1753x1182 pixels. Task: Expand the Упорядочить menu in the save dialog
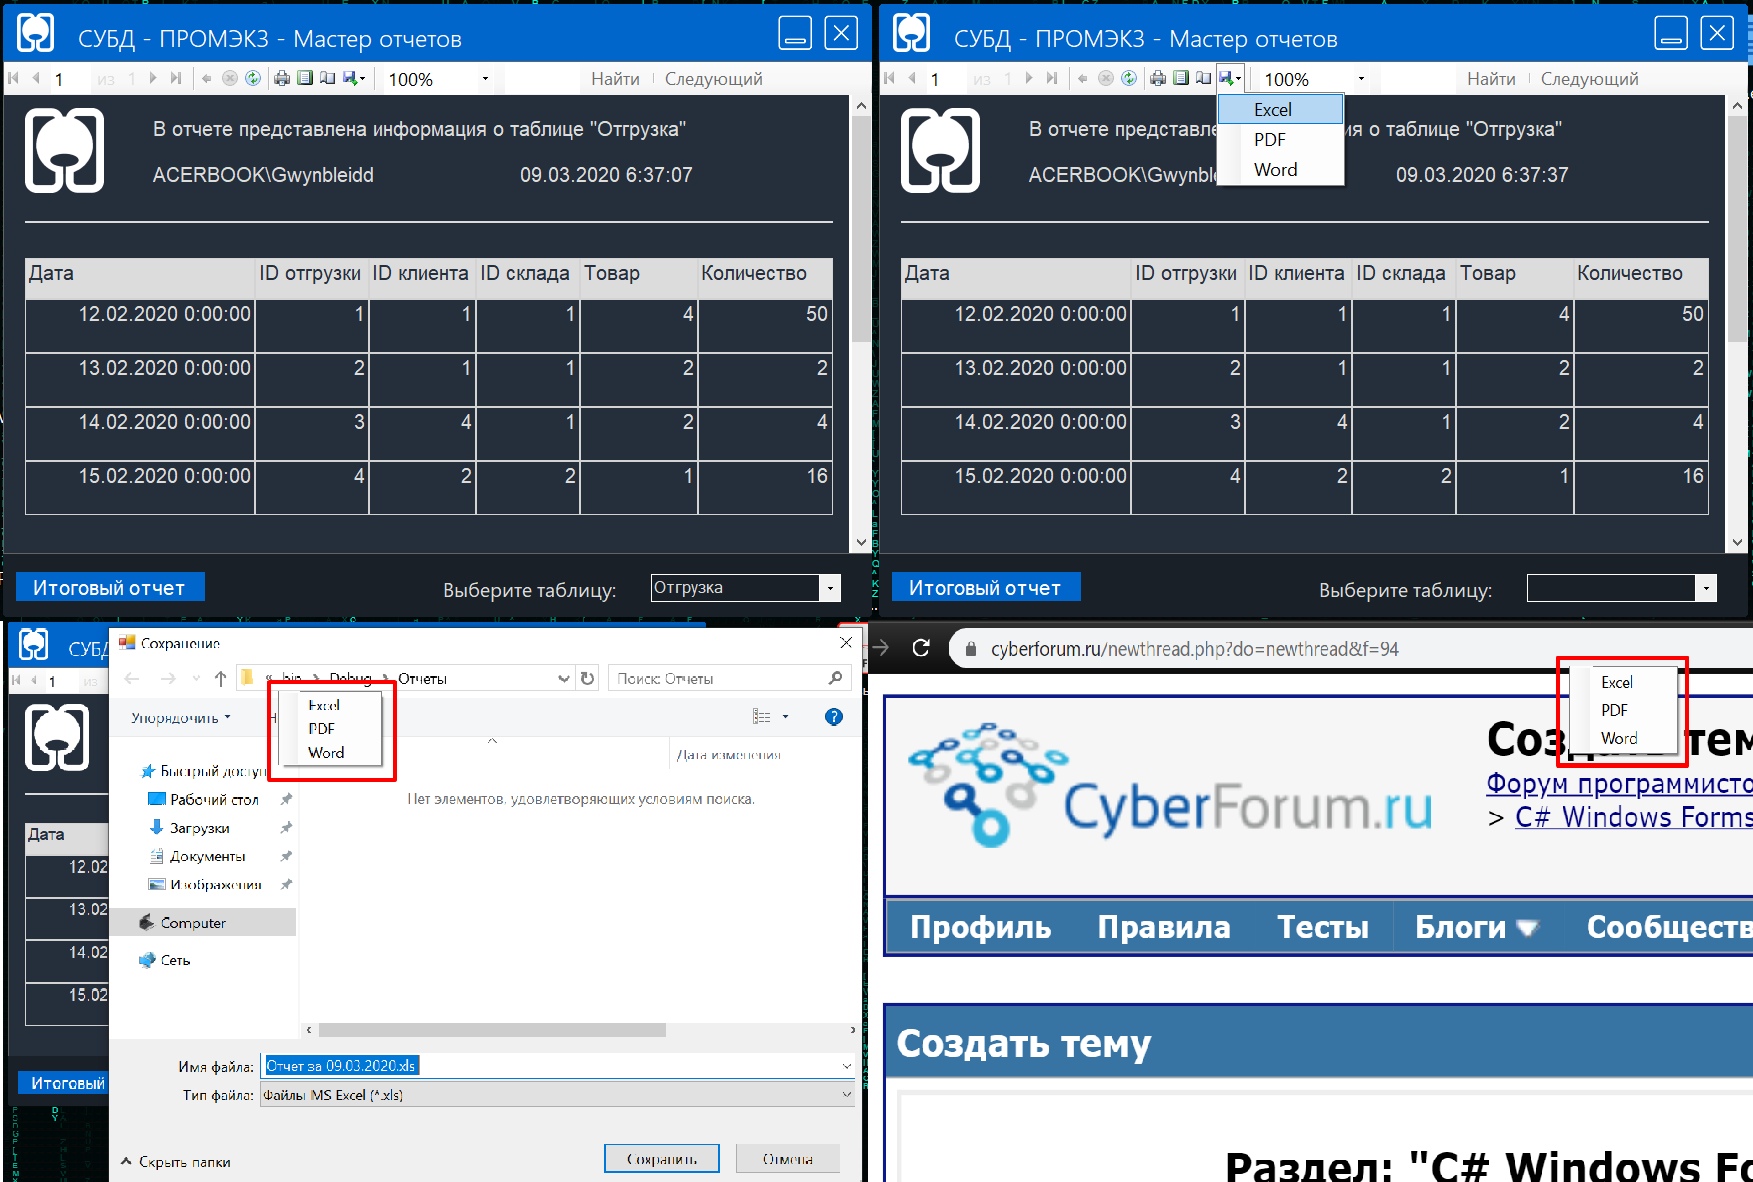180,718
